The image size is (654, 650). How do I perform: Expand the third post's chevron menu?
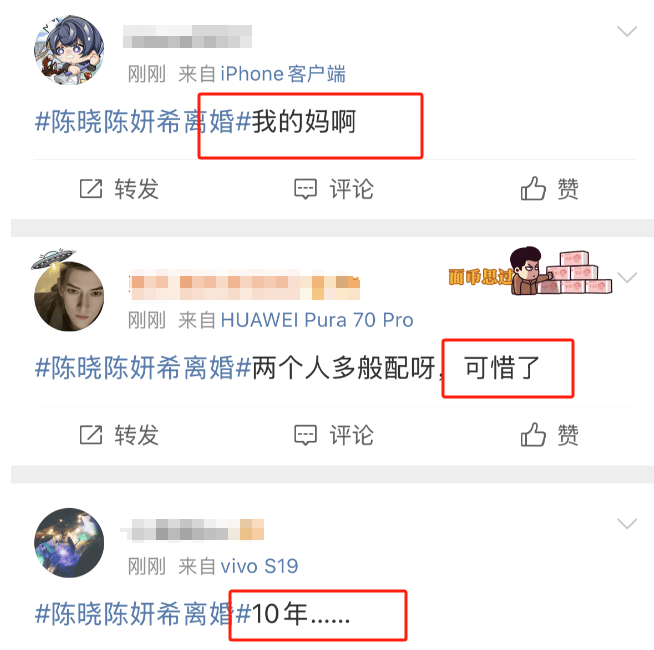coord(627,524)
